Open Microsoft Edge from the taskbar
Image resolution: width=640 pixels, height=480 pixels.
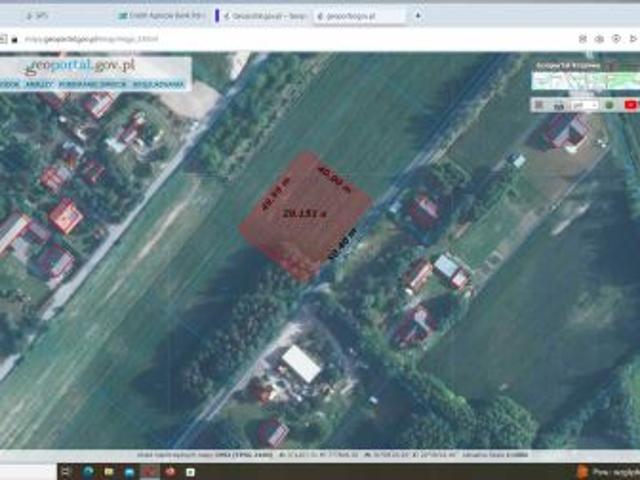point(88,472)
